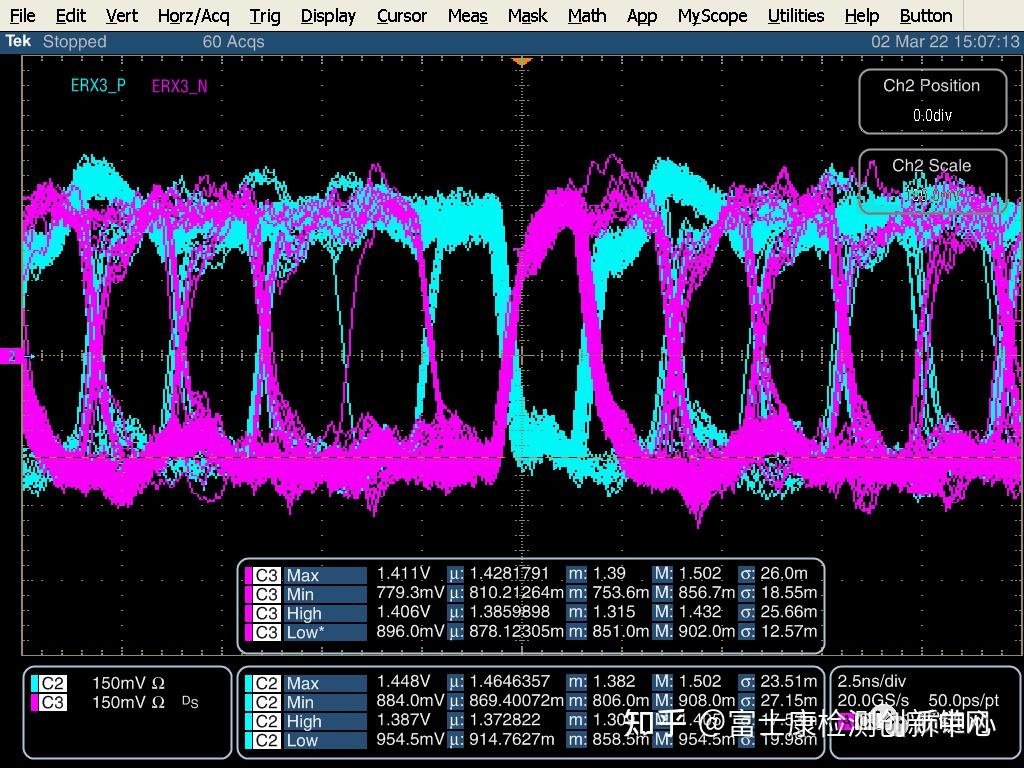
Task: Click the C3 badge beside Max measurement
Action: pos(266,575)
